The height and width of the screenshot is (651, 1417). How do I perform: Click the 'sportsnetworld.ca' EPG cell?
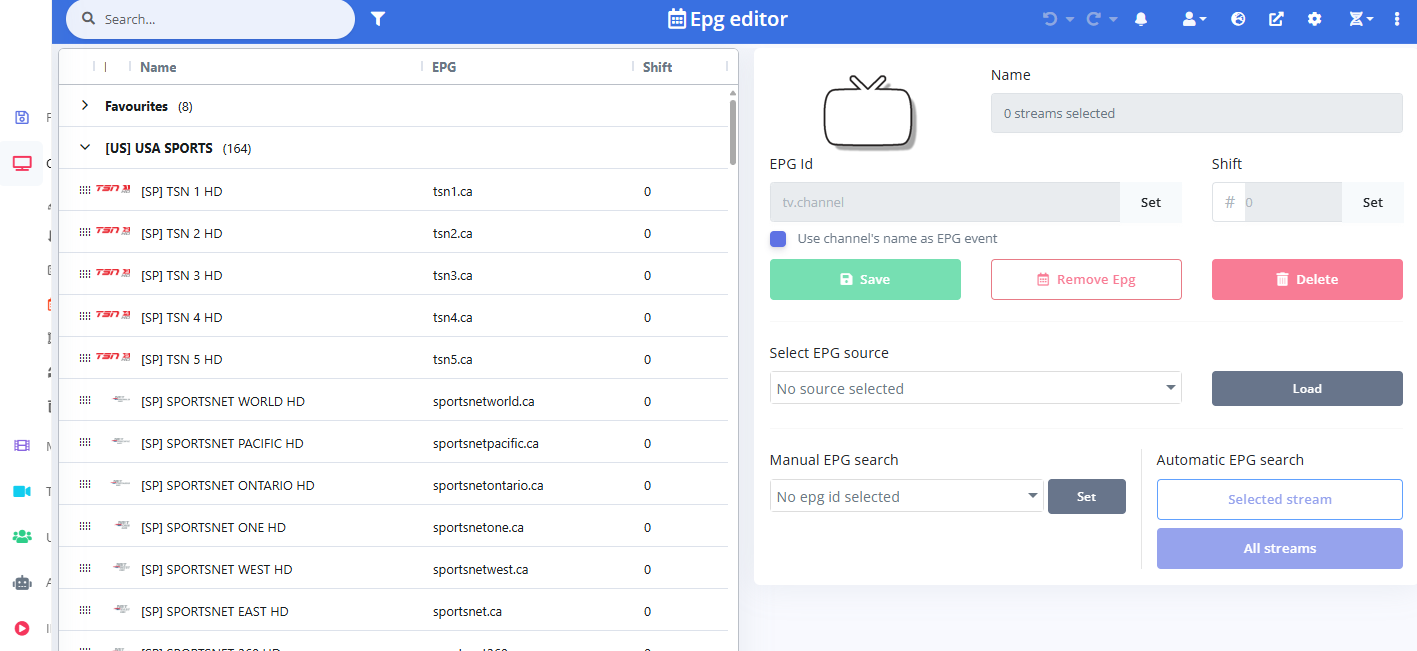[x=484, y=401]
